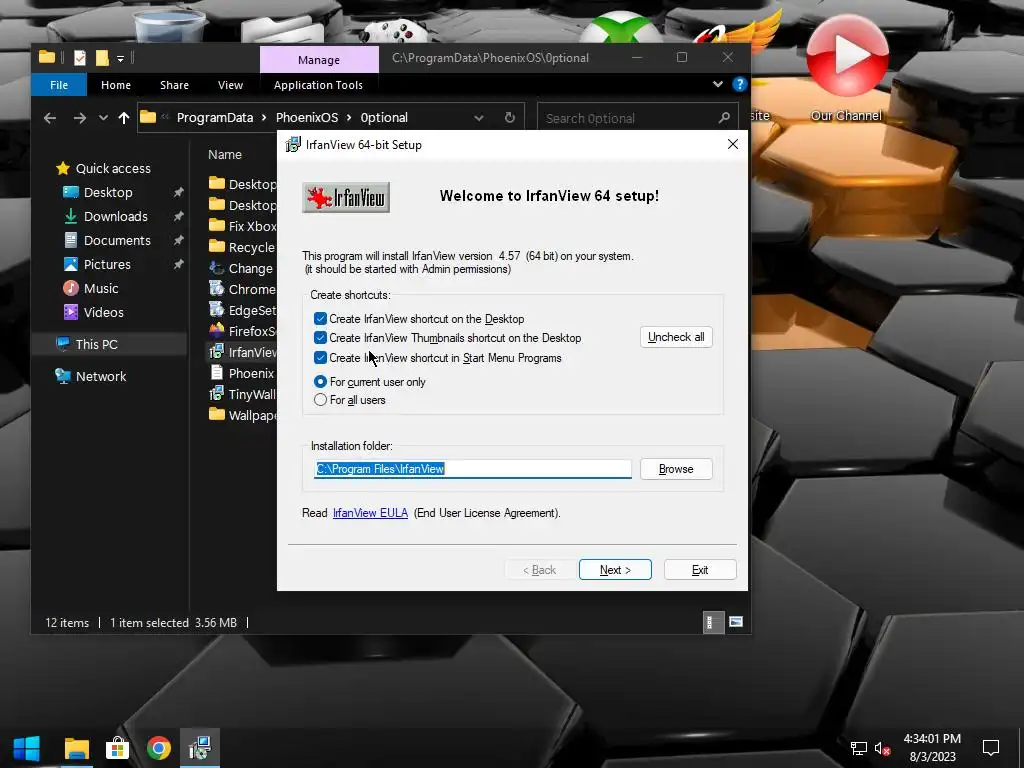
Task: Switch to details view layout icon
Action: click(x=712, y=622)
